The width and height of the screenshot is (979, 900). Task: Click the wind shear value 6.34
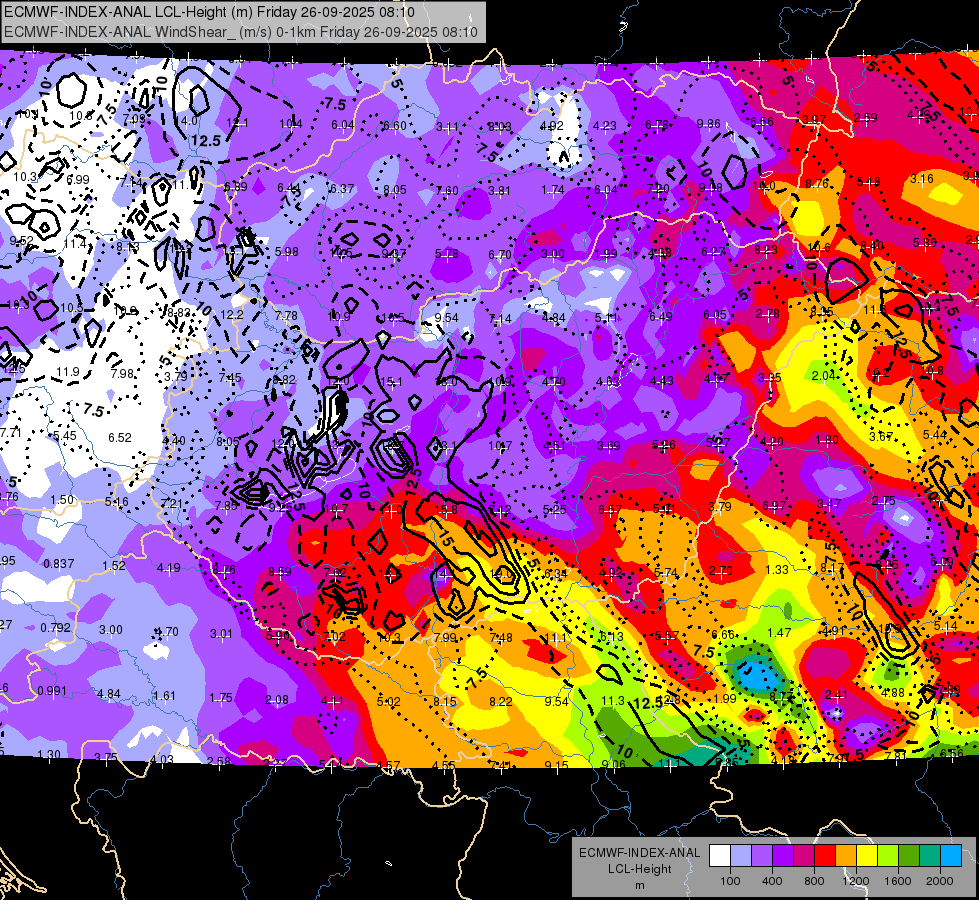tap(556, 573)
